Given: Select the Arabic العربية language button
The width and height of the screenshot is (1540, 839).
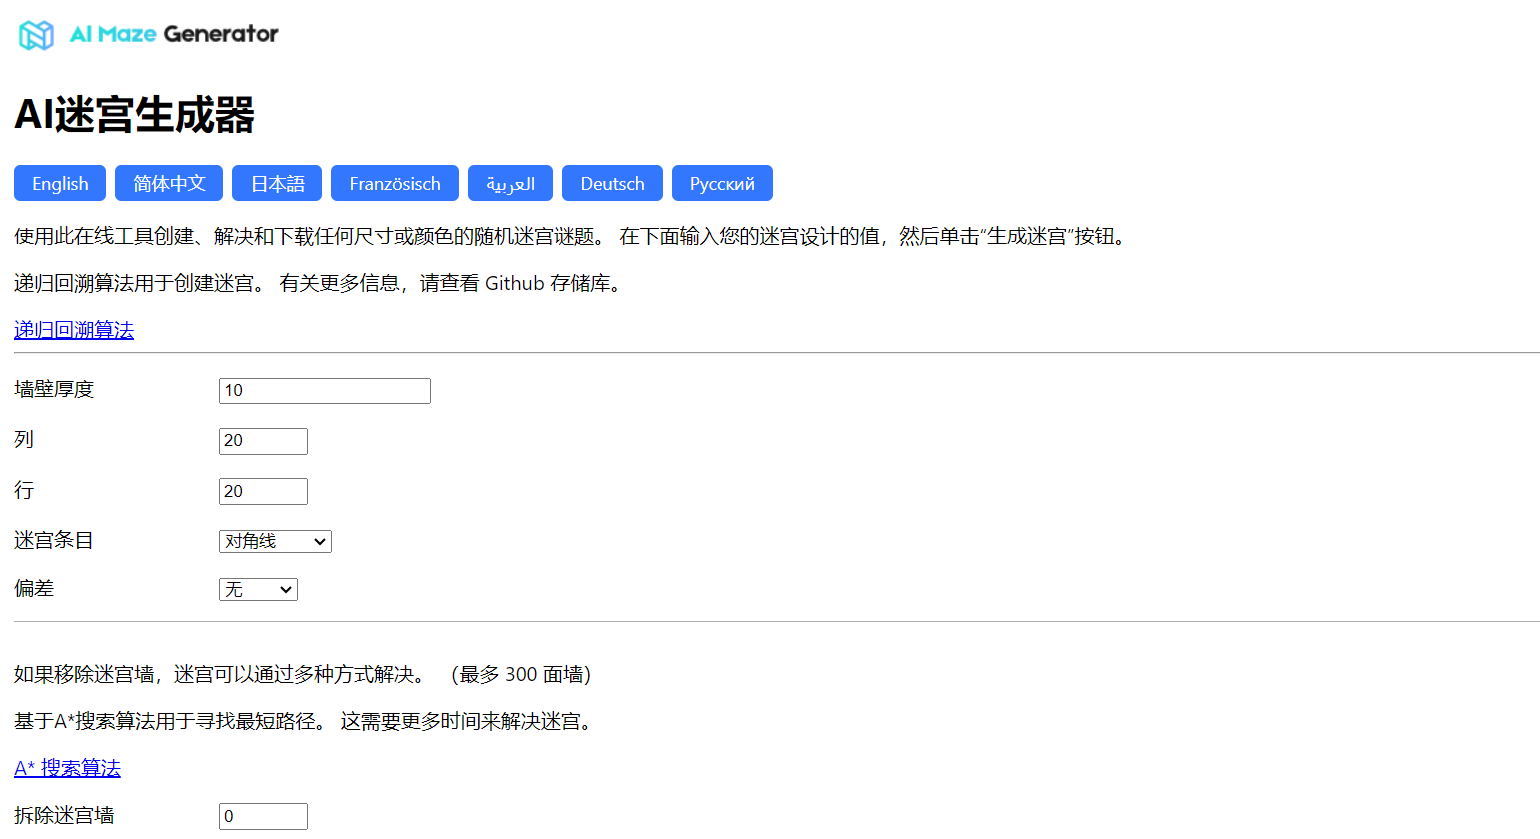Looking at the screenshot, I should coord(510,183).
